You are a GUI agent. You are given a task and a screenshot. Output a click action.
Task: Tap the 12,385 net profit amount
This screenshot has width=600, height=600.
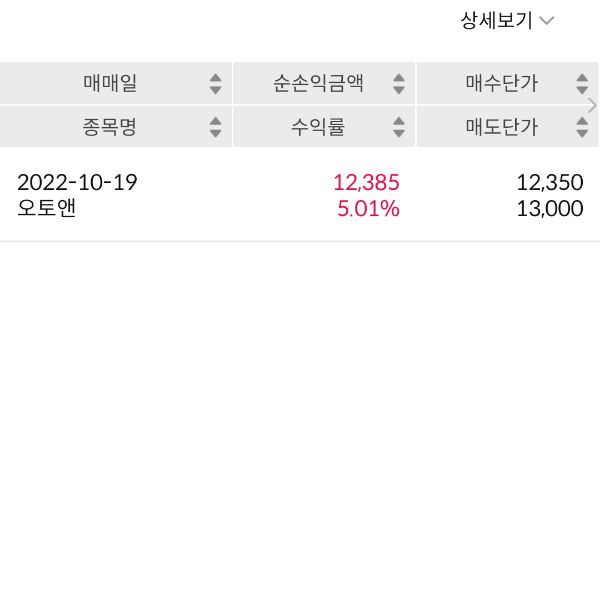pyautogui.click(x=366, y=183)
